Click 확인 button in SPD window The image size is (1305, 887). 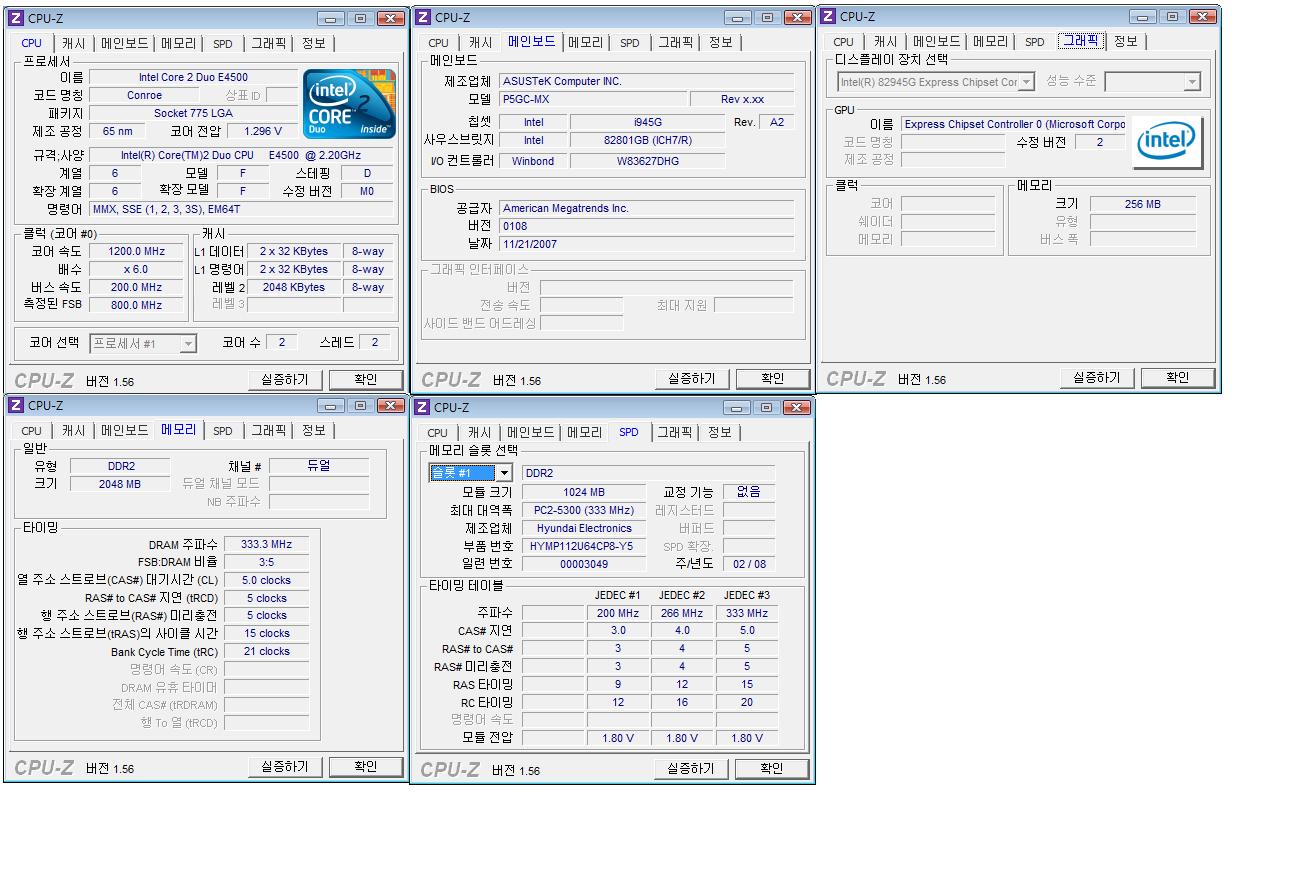tap(772, 769)
